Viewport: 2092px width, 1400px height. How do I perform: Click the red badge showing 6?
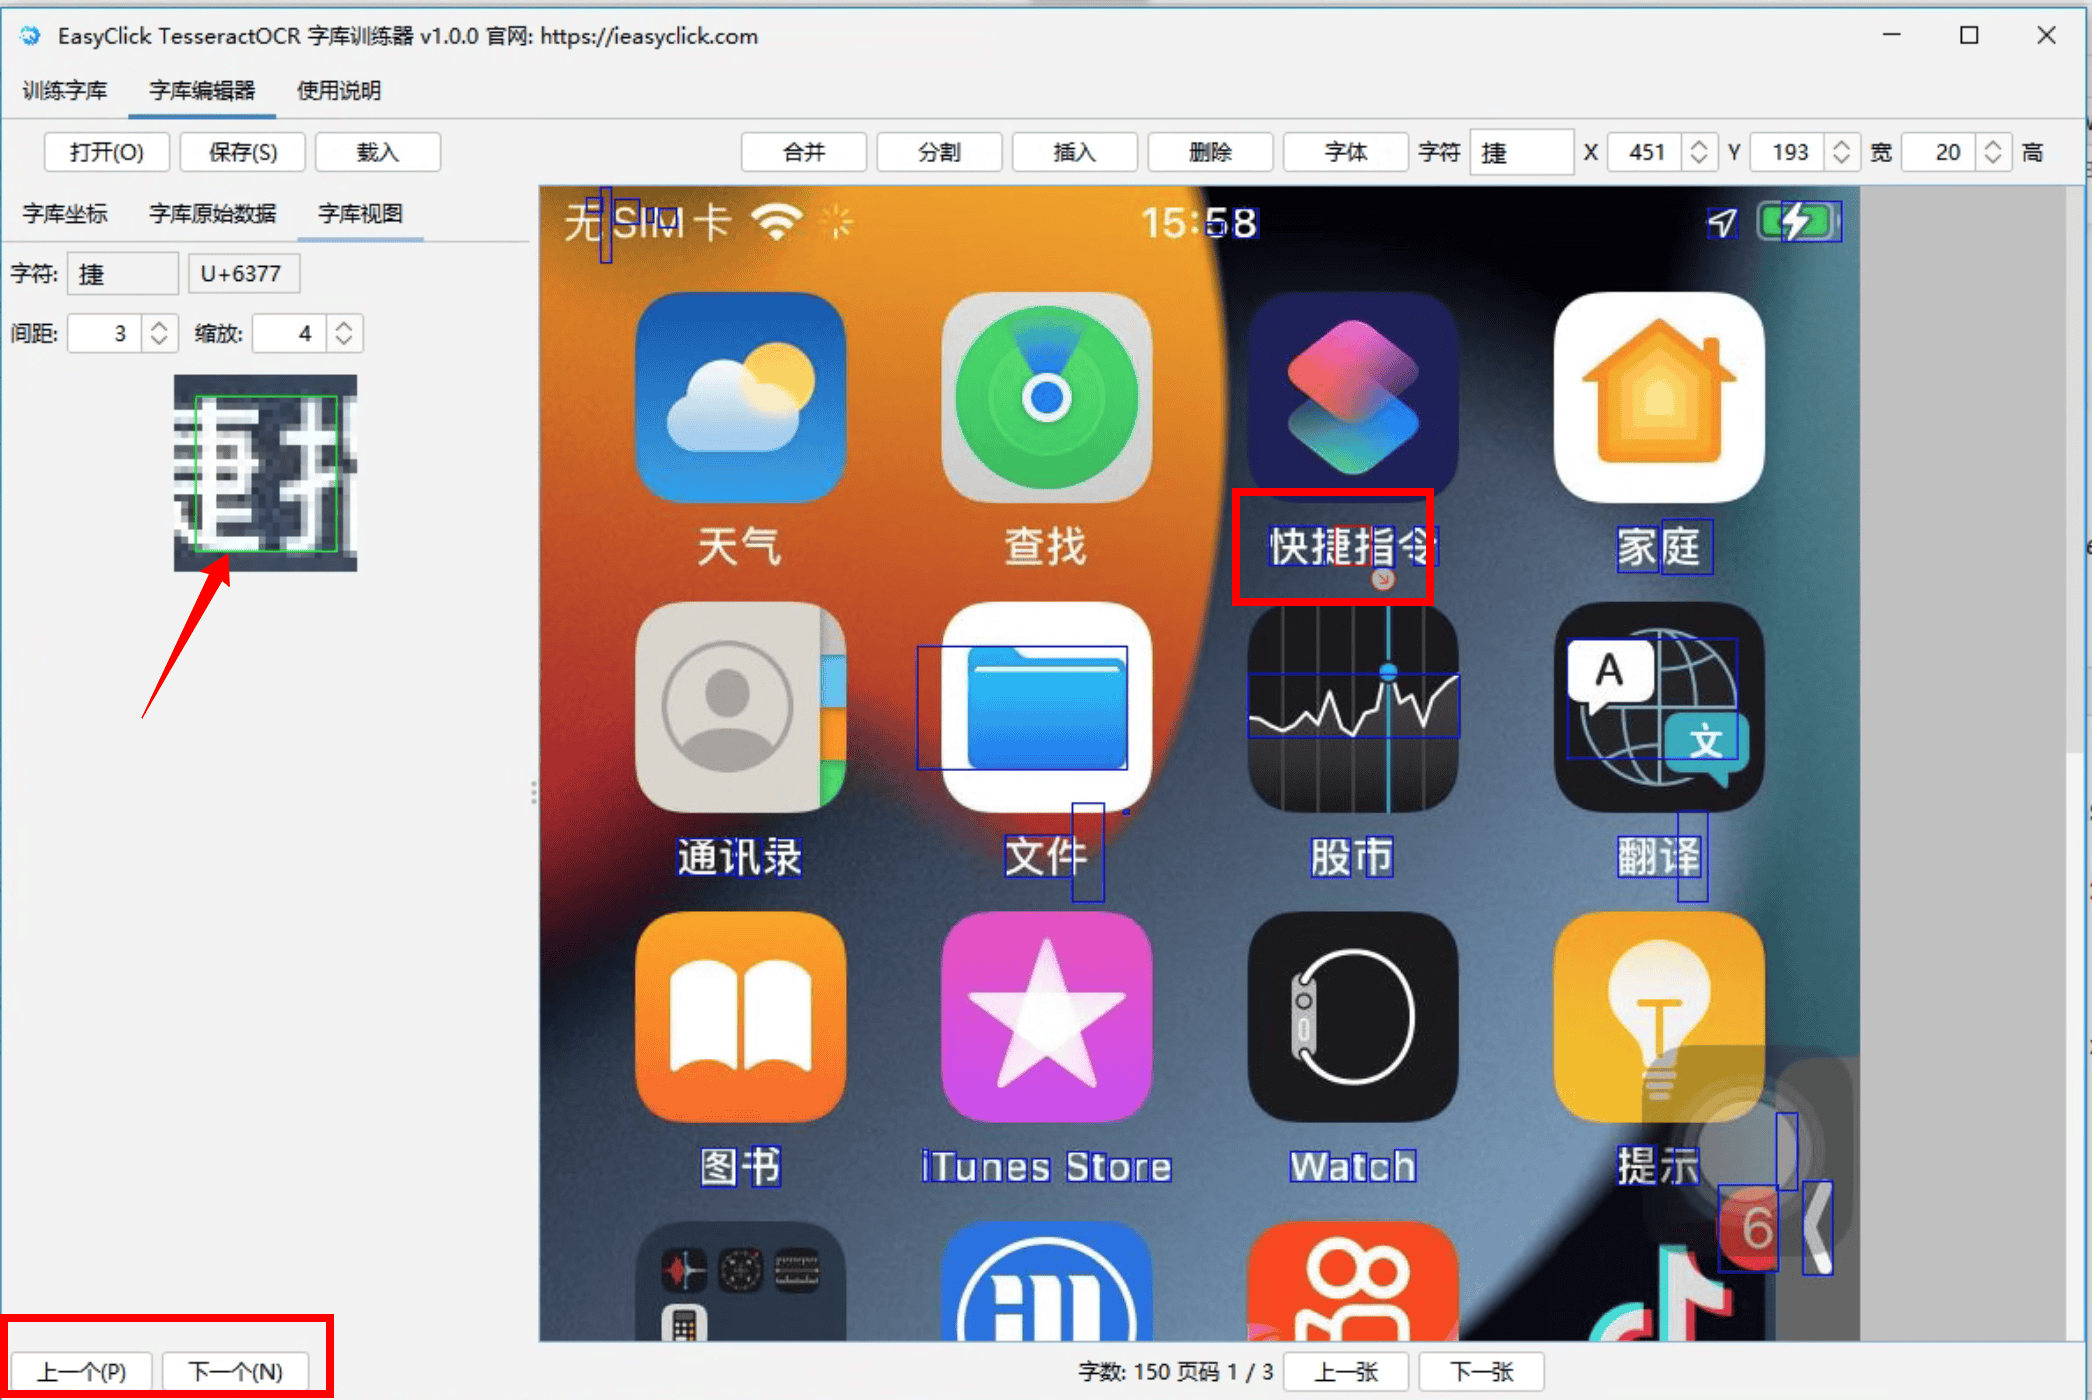point(1748,1228)
